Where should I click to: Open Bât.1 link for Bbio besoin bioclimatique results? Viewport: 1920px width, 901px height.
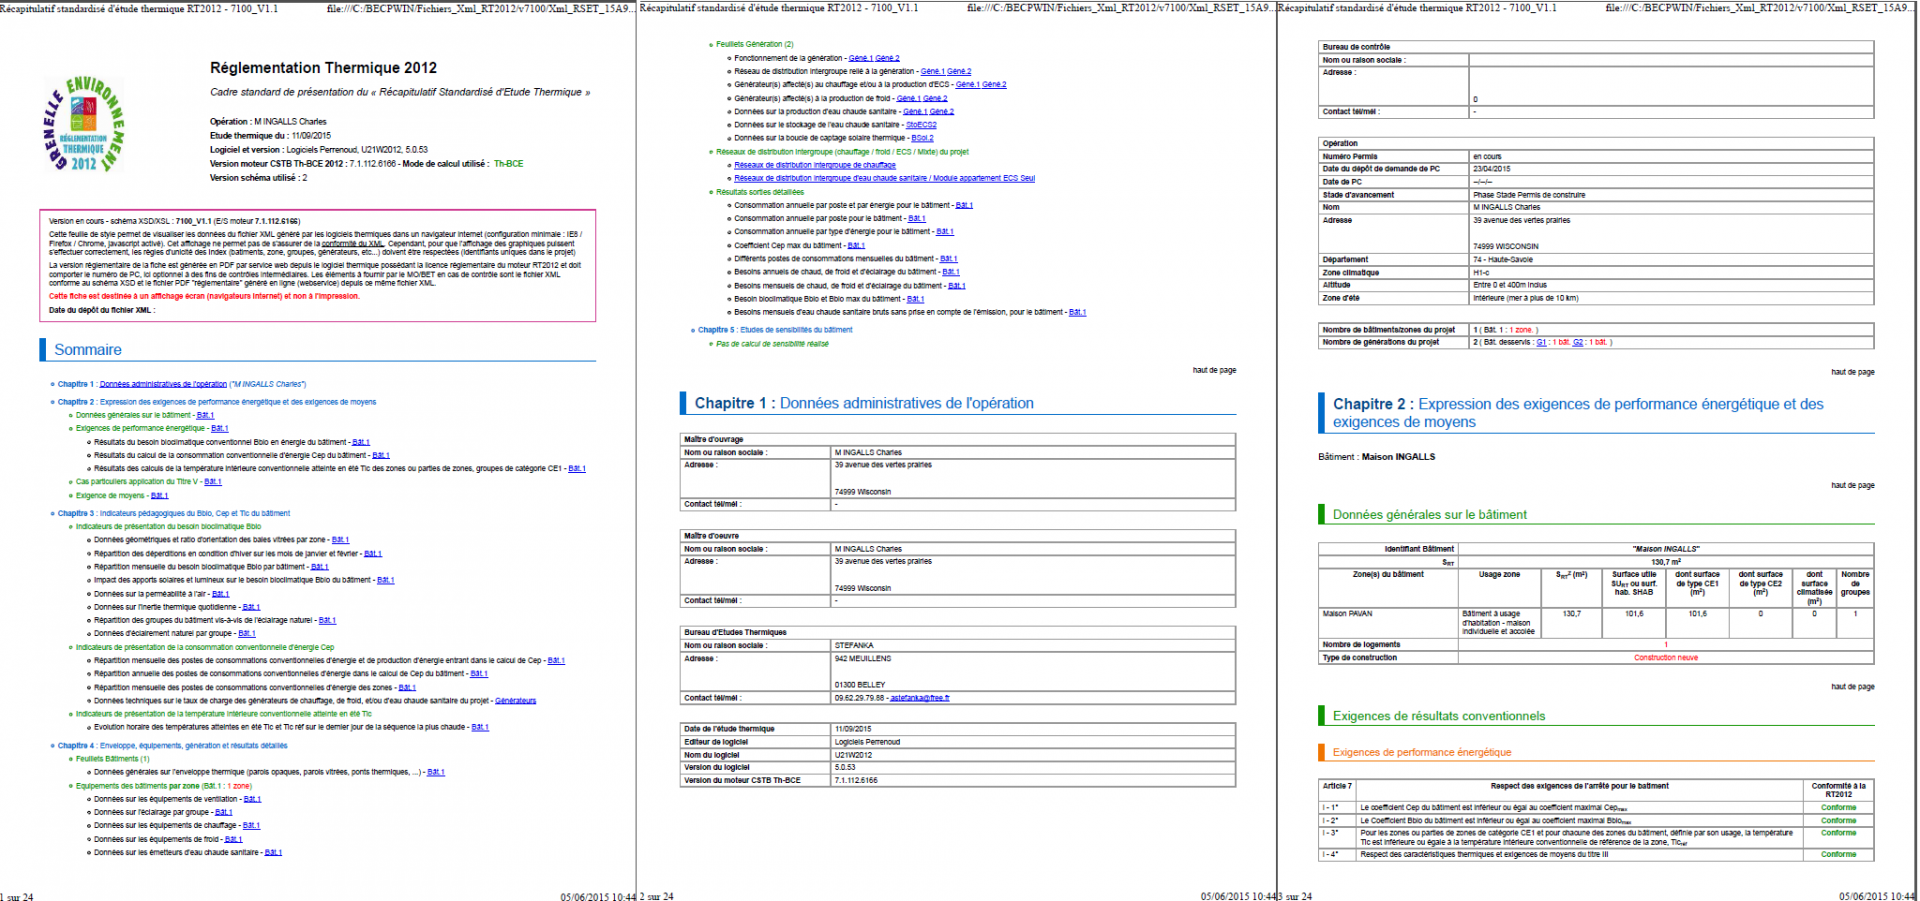pyautogui.click(x=361, y=442)
